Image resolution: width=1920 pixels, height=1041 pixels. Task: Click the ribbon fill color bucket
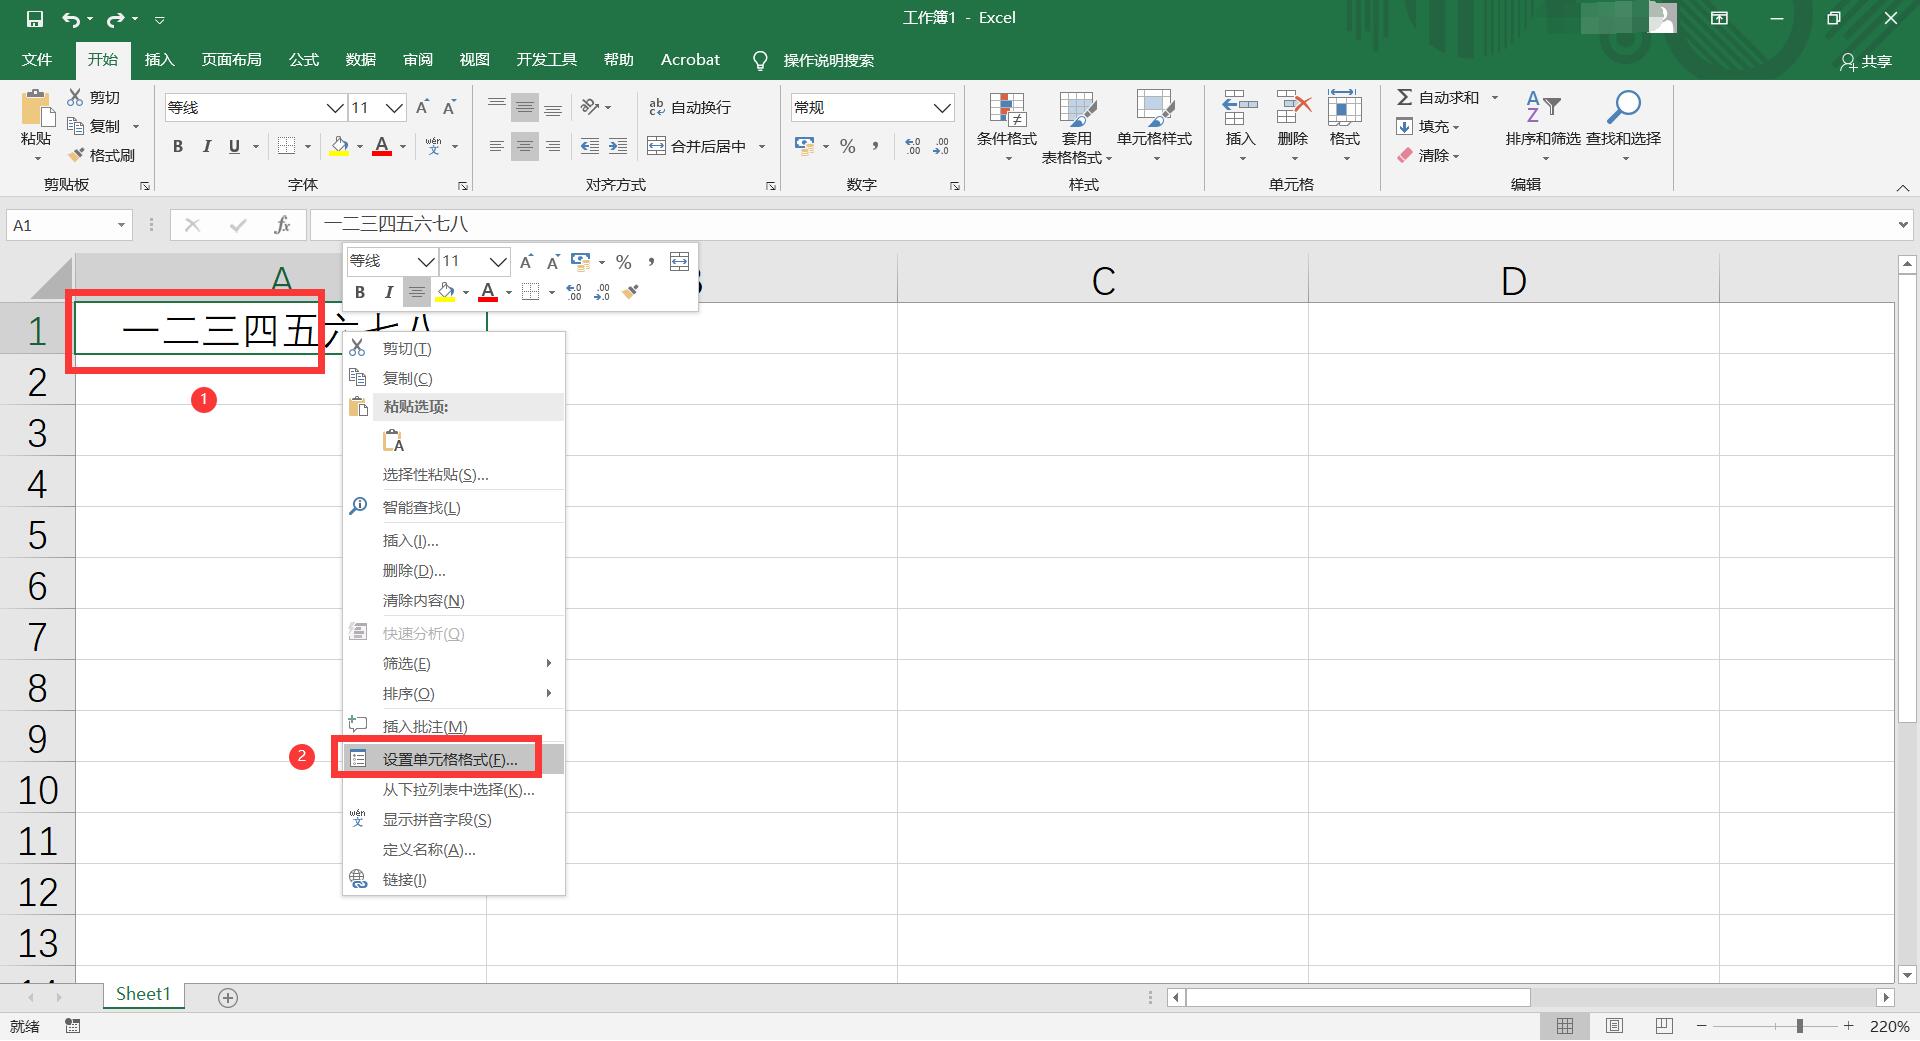340,146
